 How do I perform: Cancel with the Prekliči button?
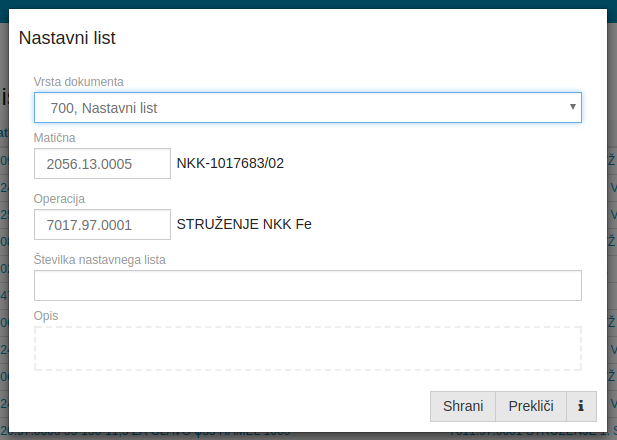tap(530, 406)
